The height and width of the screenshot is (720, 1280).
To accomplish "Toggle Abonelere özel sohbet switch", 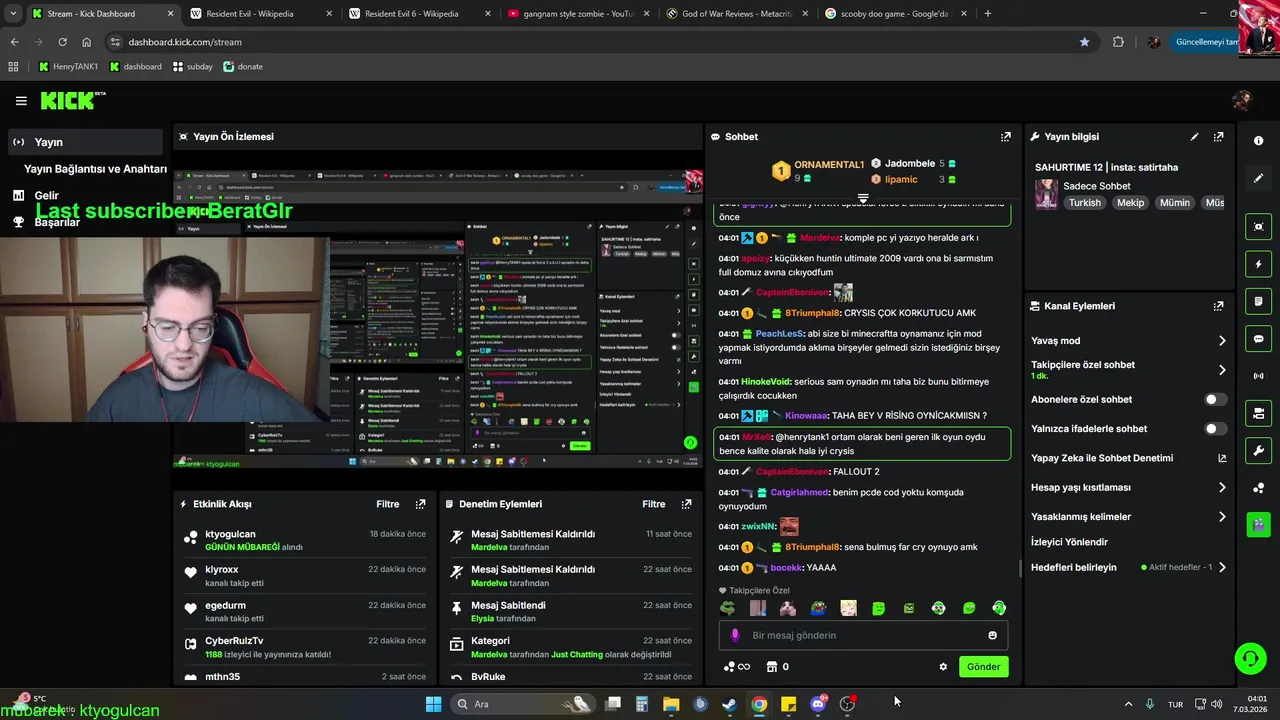I will click(1215, 399).
